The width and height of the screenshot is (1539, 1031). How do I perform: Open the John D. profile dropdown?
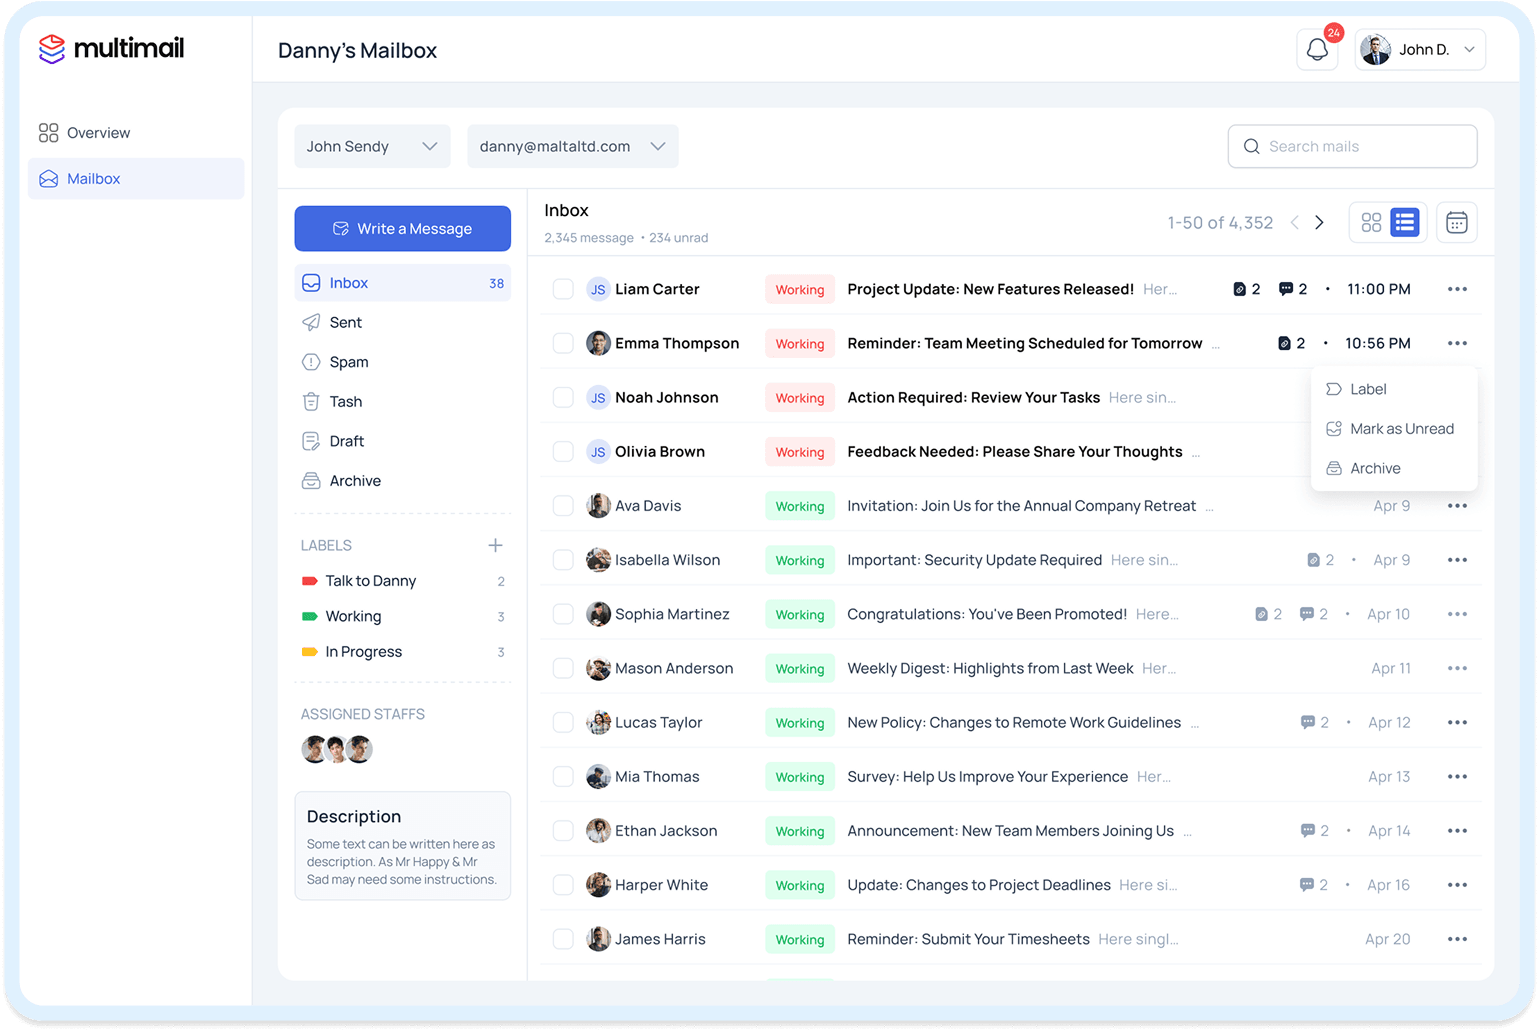(1419, 48)
